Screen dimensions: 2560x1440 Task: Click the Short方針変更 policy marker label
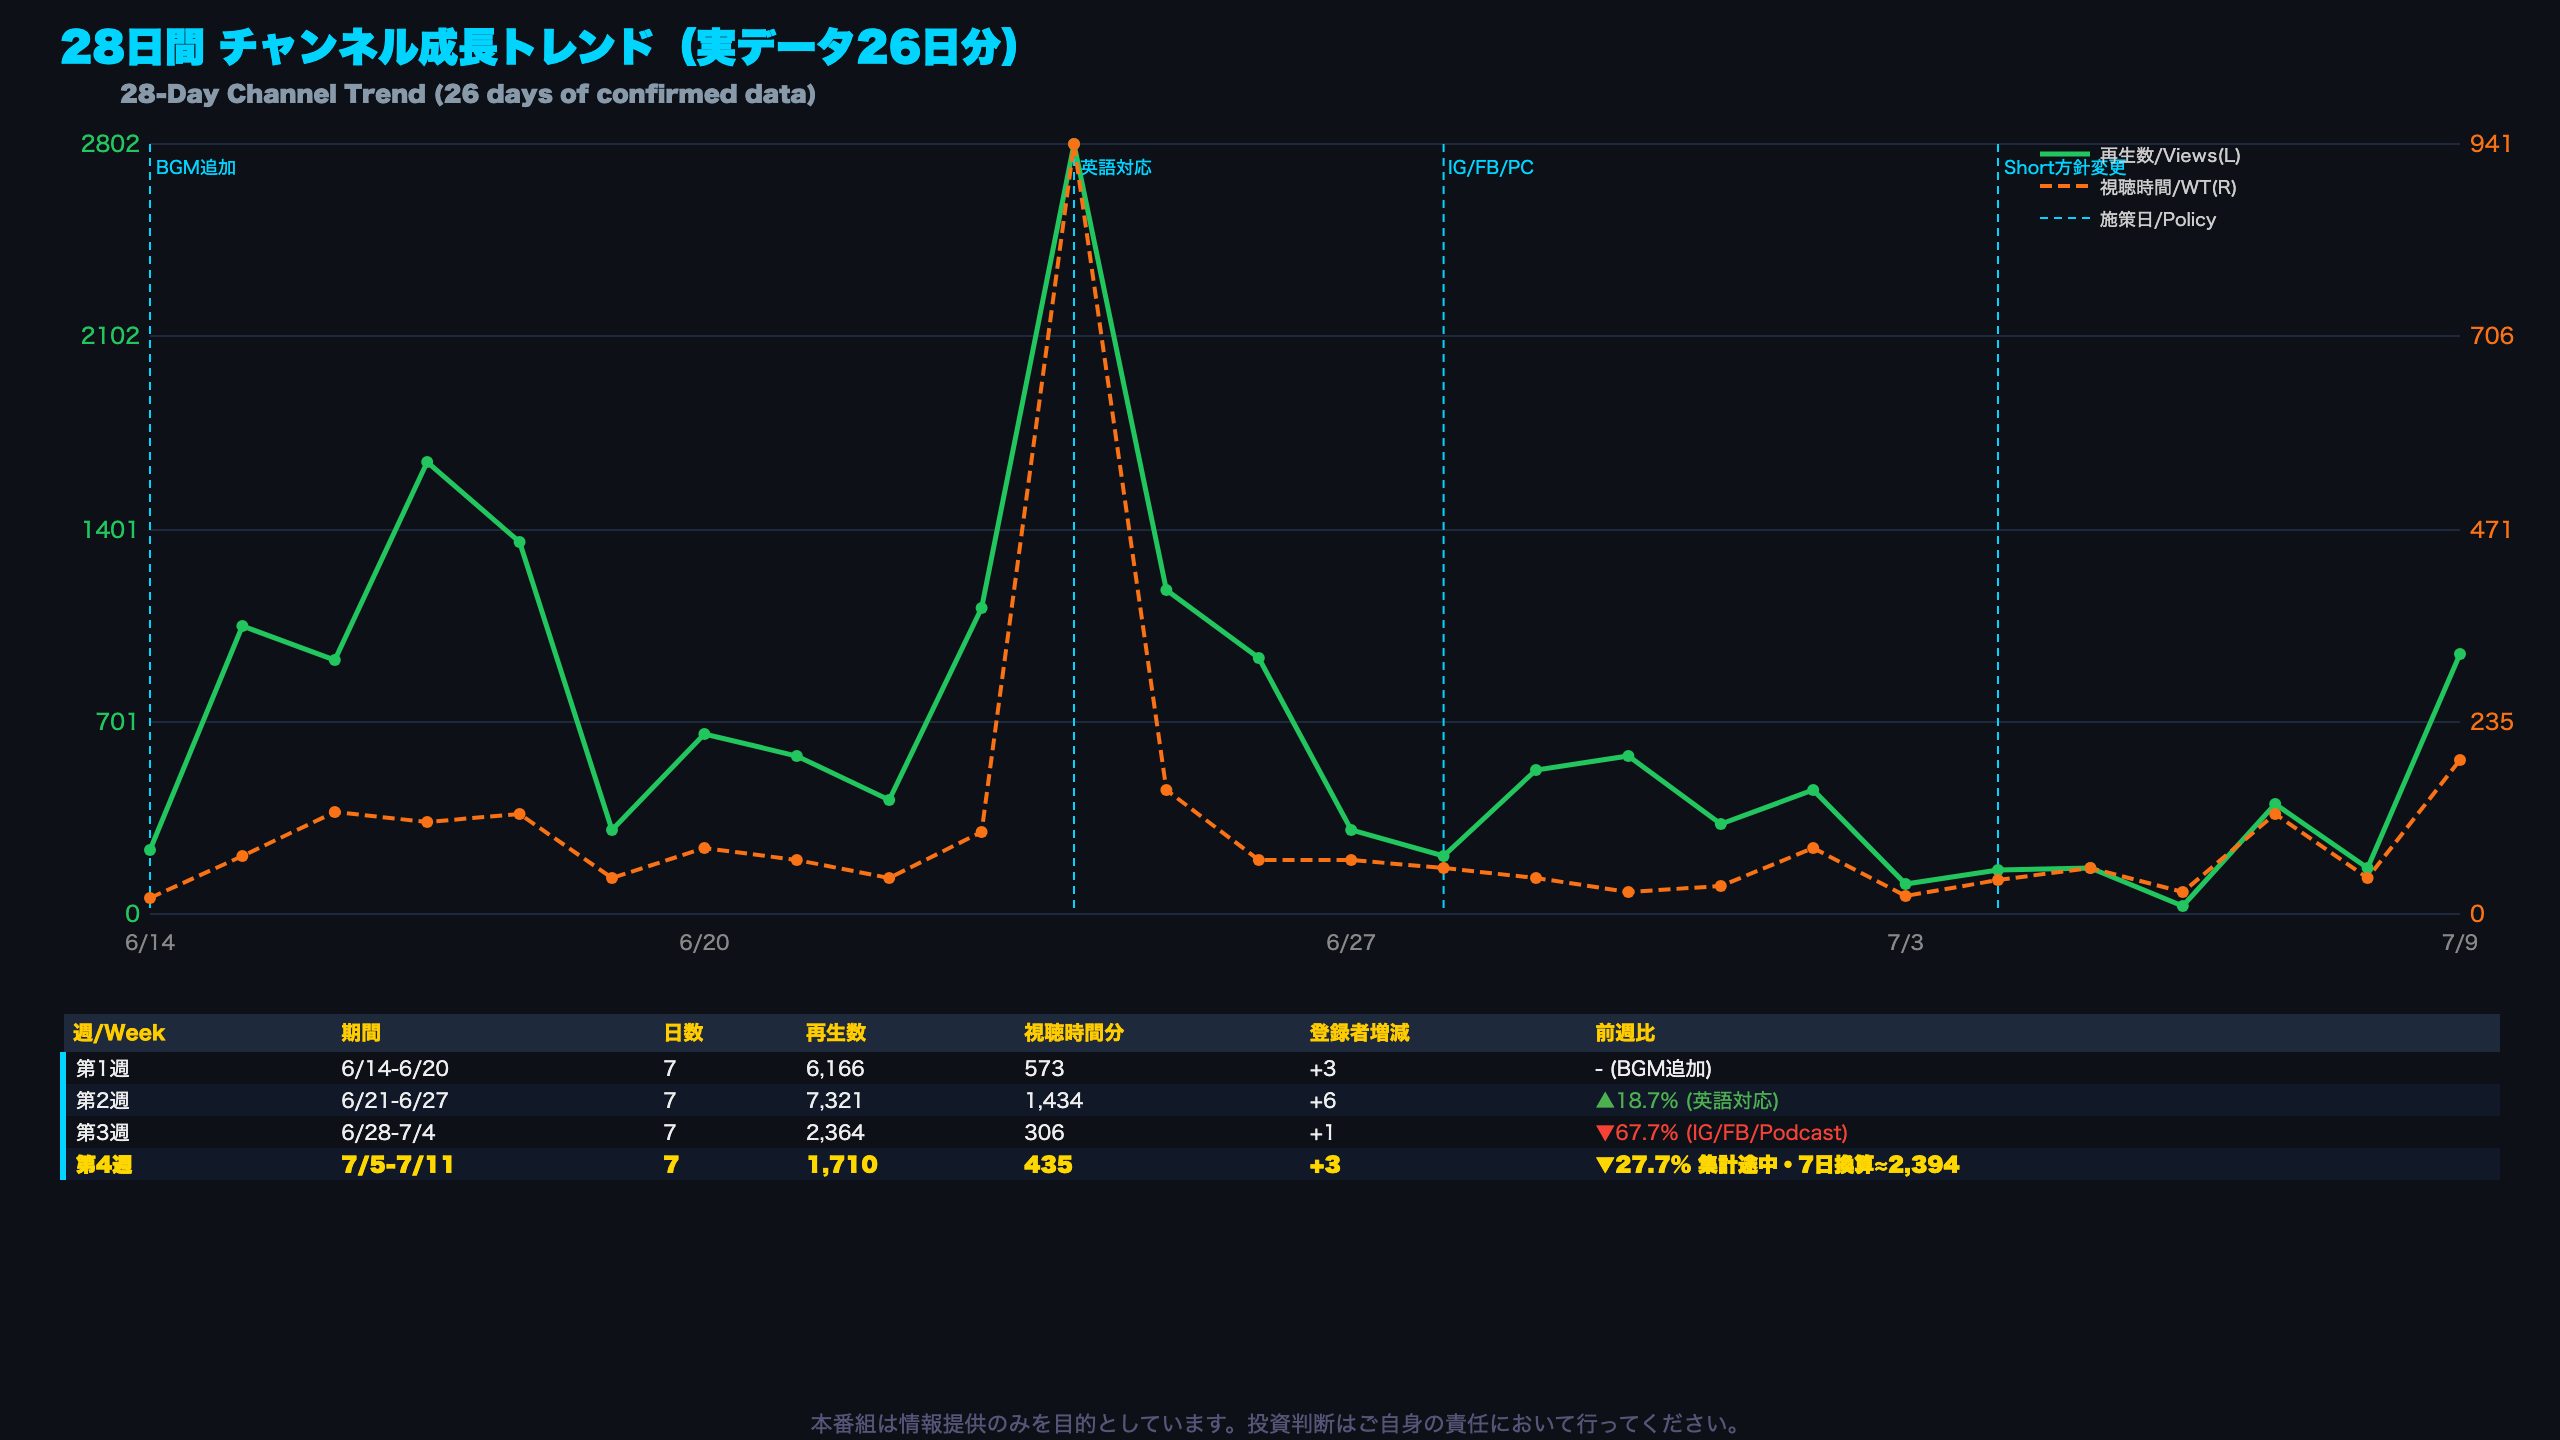2064,168
